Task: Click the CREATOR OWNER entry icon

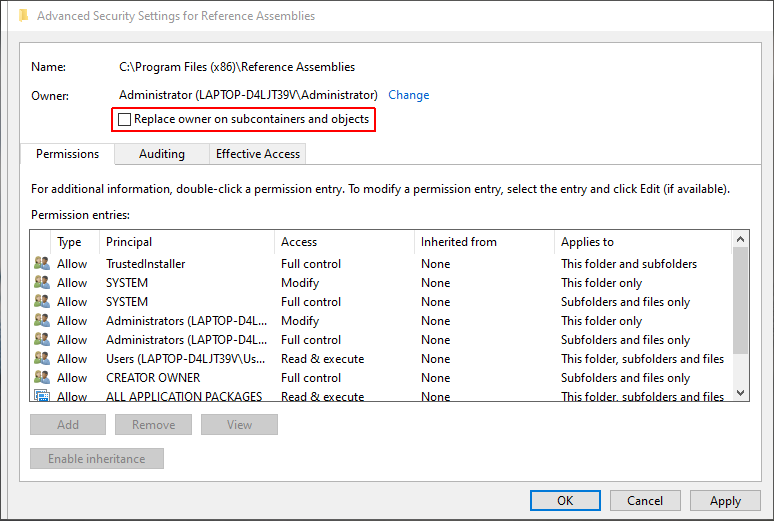Action: (x=41, y=378)
